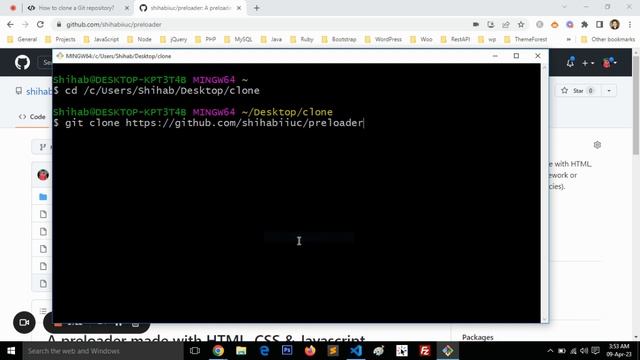Click the screen recorder camera button
640x360 pixels.
[x=24, y=322]
